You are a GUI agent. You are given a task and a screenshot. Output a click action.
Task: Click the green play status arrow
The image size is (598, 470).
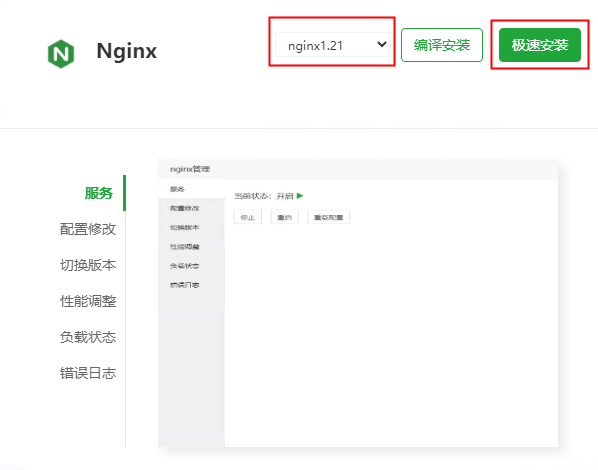coord(300,196)
